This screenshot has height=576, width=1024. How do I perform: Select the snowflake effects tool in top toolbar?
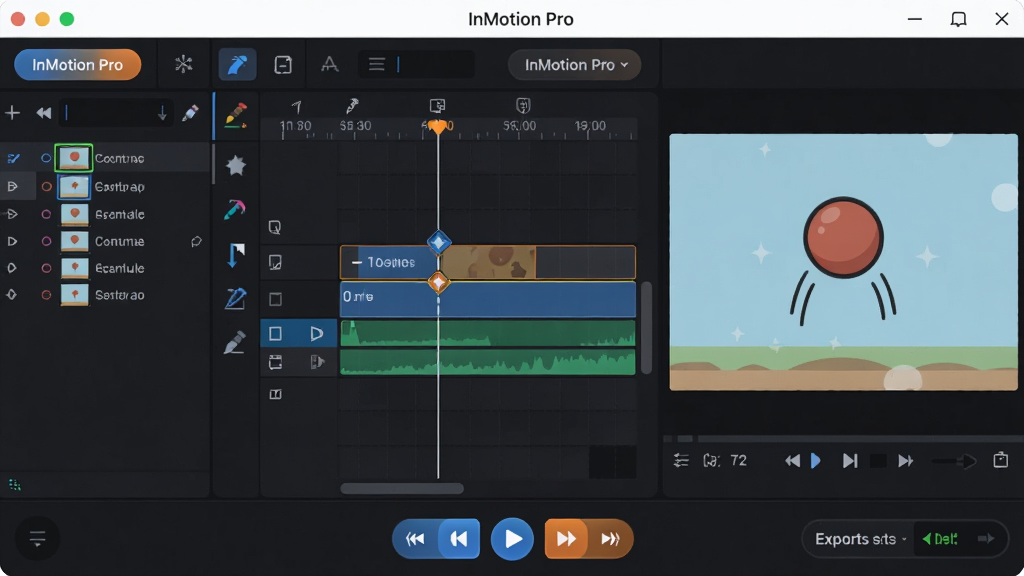(x=184, y=64)
